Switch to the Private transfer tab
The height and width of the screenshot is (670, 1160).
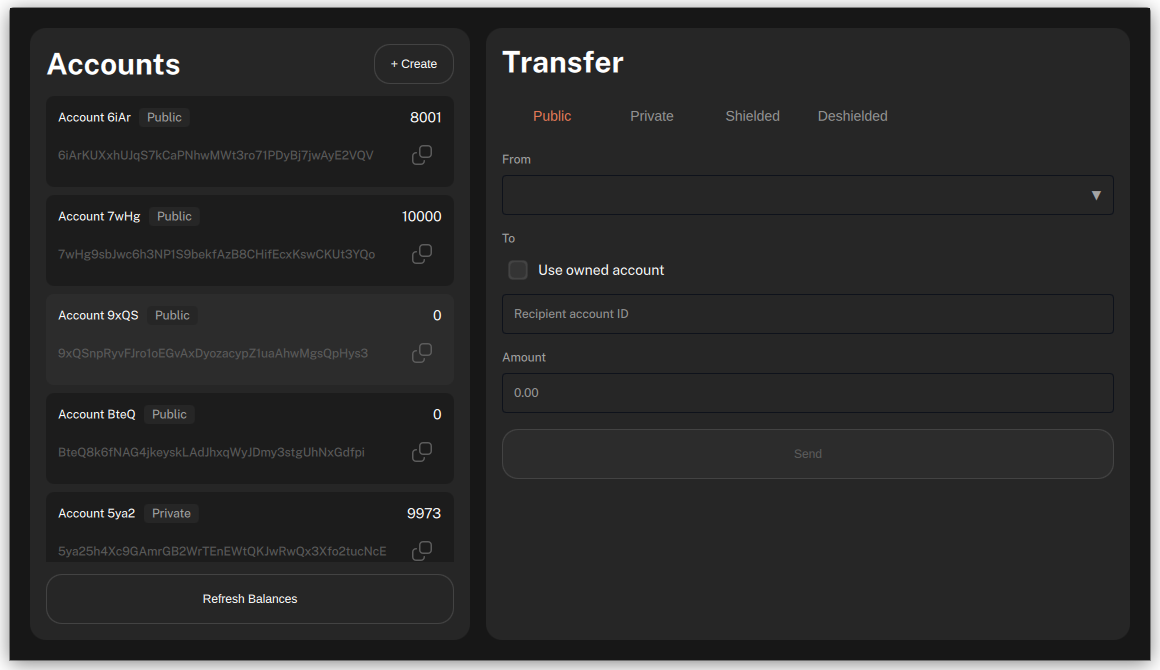[x=652, y=116]
